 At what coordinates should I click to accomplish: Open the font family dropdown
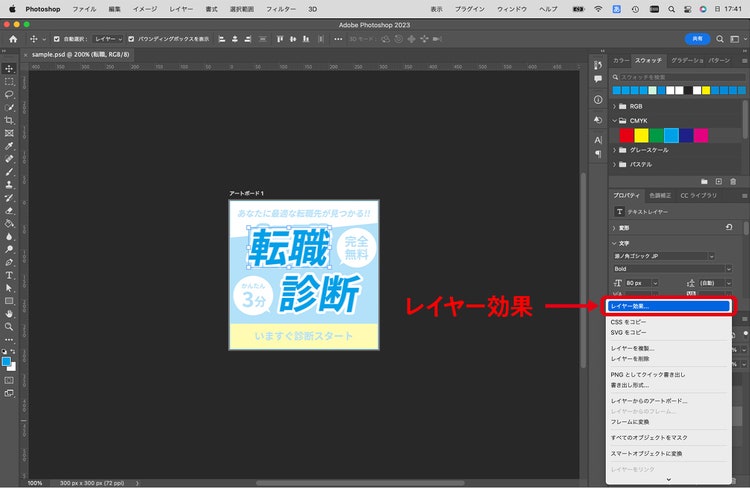[x=712, y=256]
